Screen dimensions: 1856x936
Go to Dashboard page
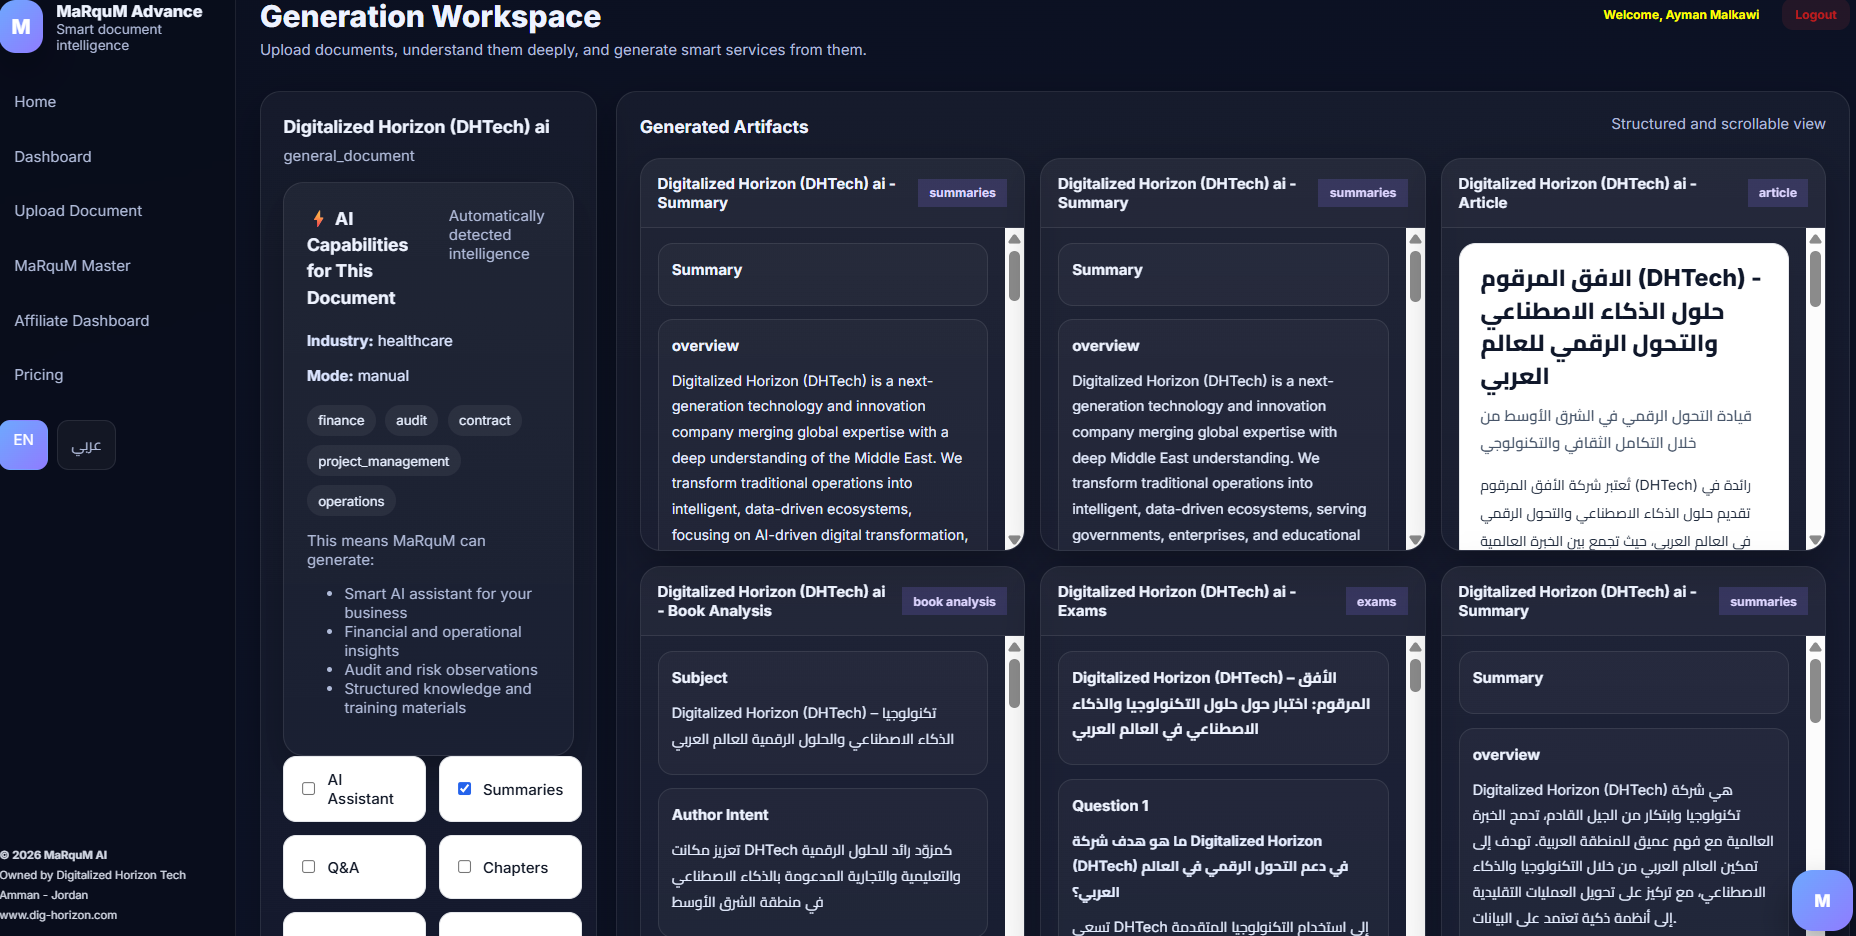[x=53, y=157]
